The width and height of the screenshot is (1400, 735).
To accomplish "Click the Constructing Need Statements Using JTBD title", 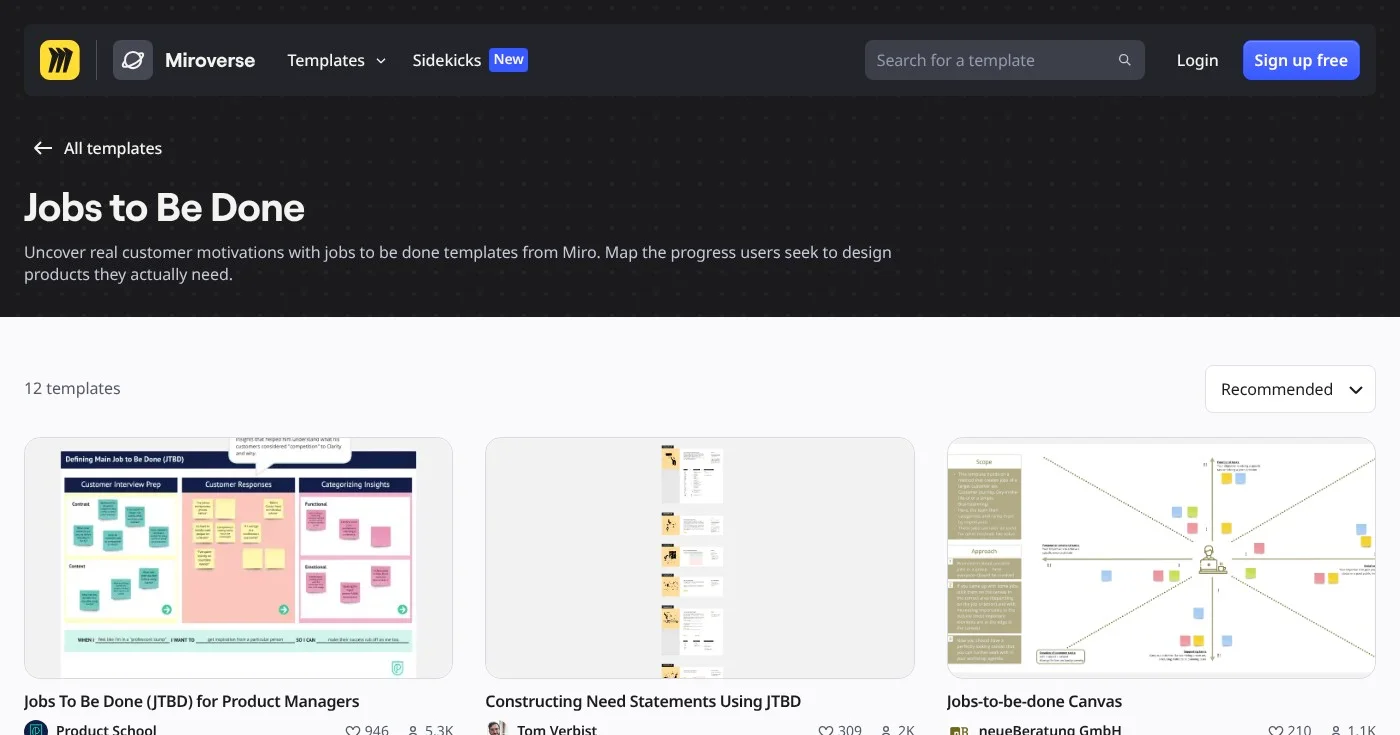I will coord(643,701).
